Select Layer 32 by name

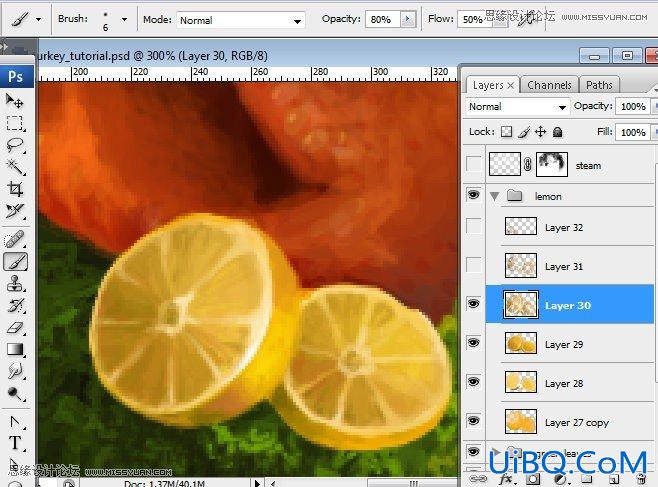(564, 227)
